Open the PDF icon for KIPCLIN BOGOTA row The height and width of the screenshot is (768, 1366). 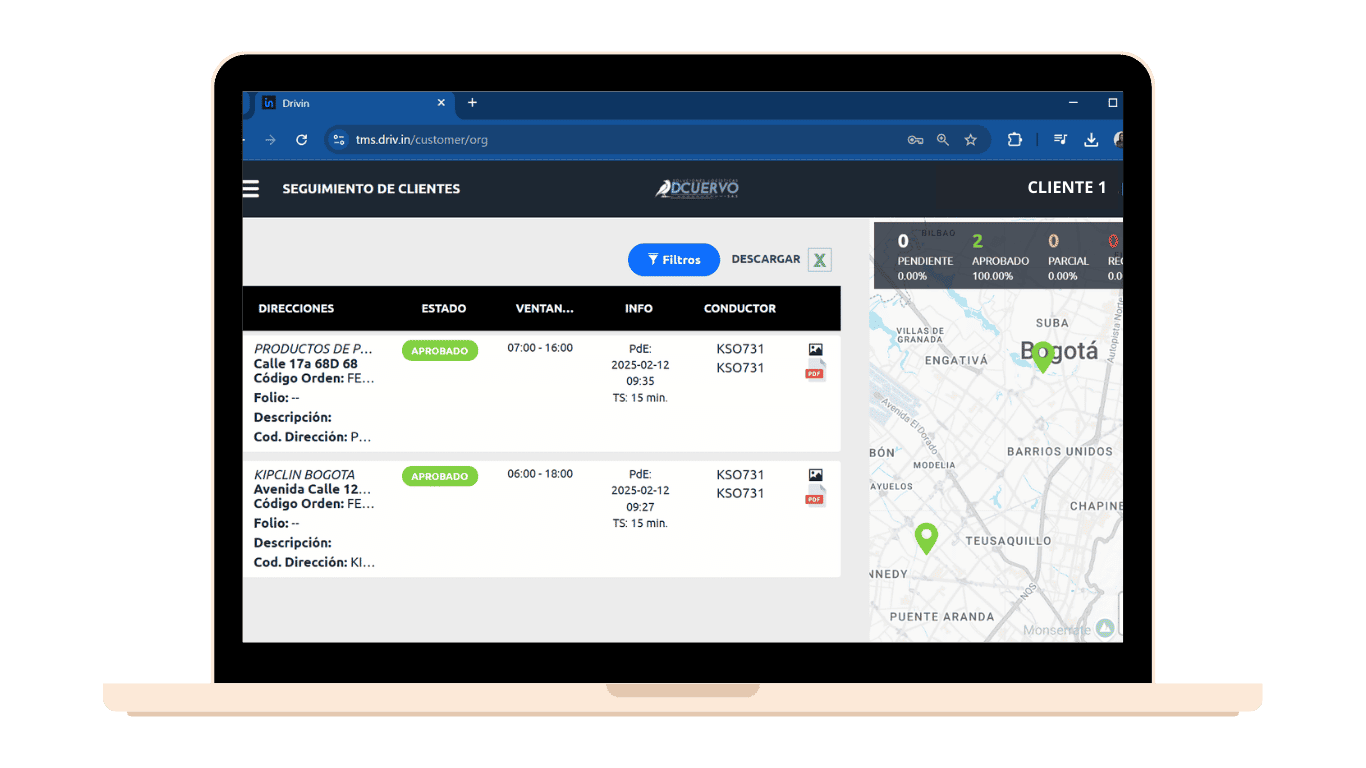[x=815, y=497]
